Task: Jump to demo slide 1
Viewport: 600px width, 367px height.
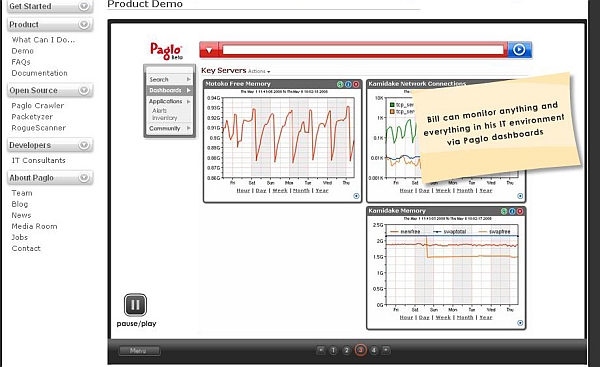Action: pyautogui.click(x=333, y=350)
